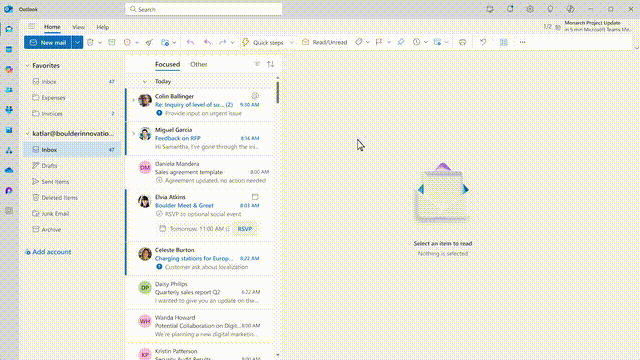Switch to the Other inbox tab
This screenshot has height=360, width=640.
[198, 64]
